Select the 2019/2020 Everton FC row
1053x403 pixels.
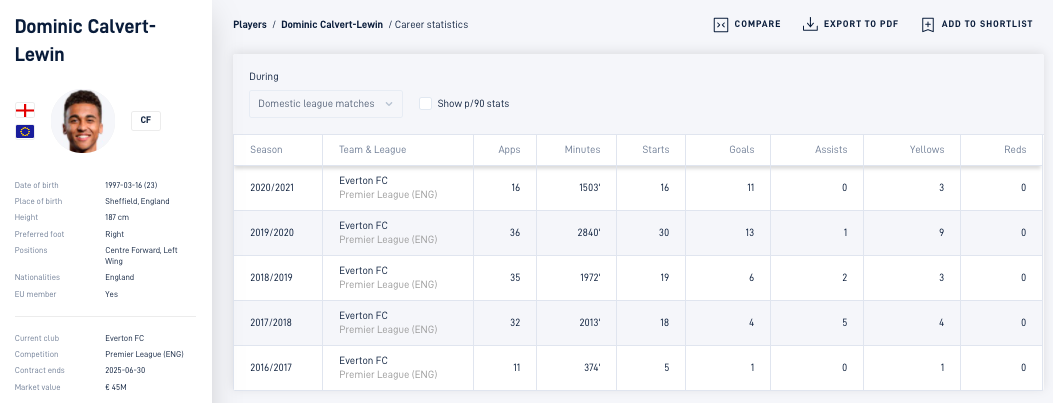(x=638, y=232)
